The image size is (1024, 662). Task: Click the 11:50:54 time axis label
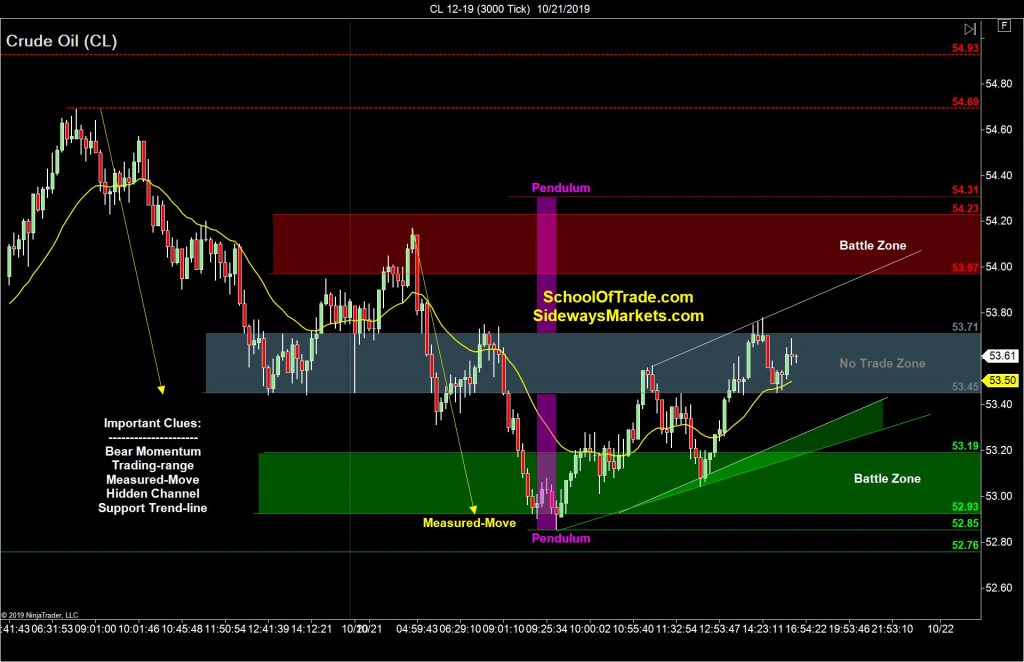tap(225, 629)
